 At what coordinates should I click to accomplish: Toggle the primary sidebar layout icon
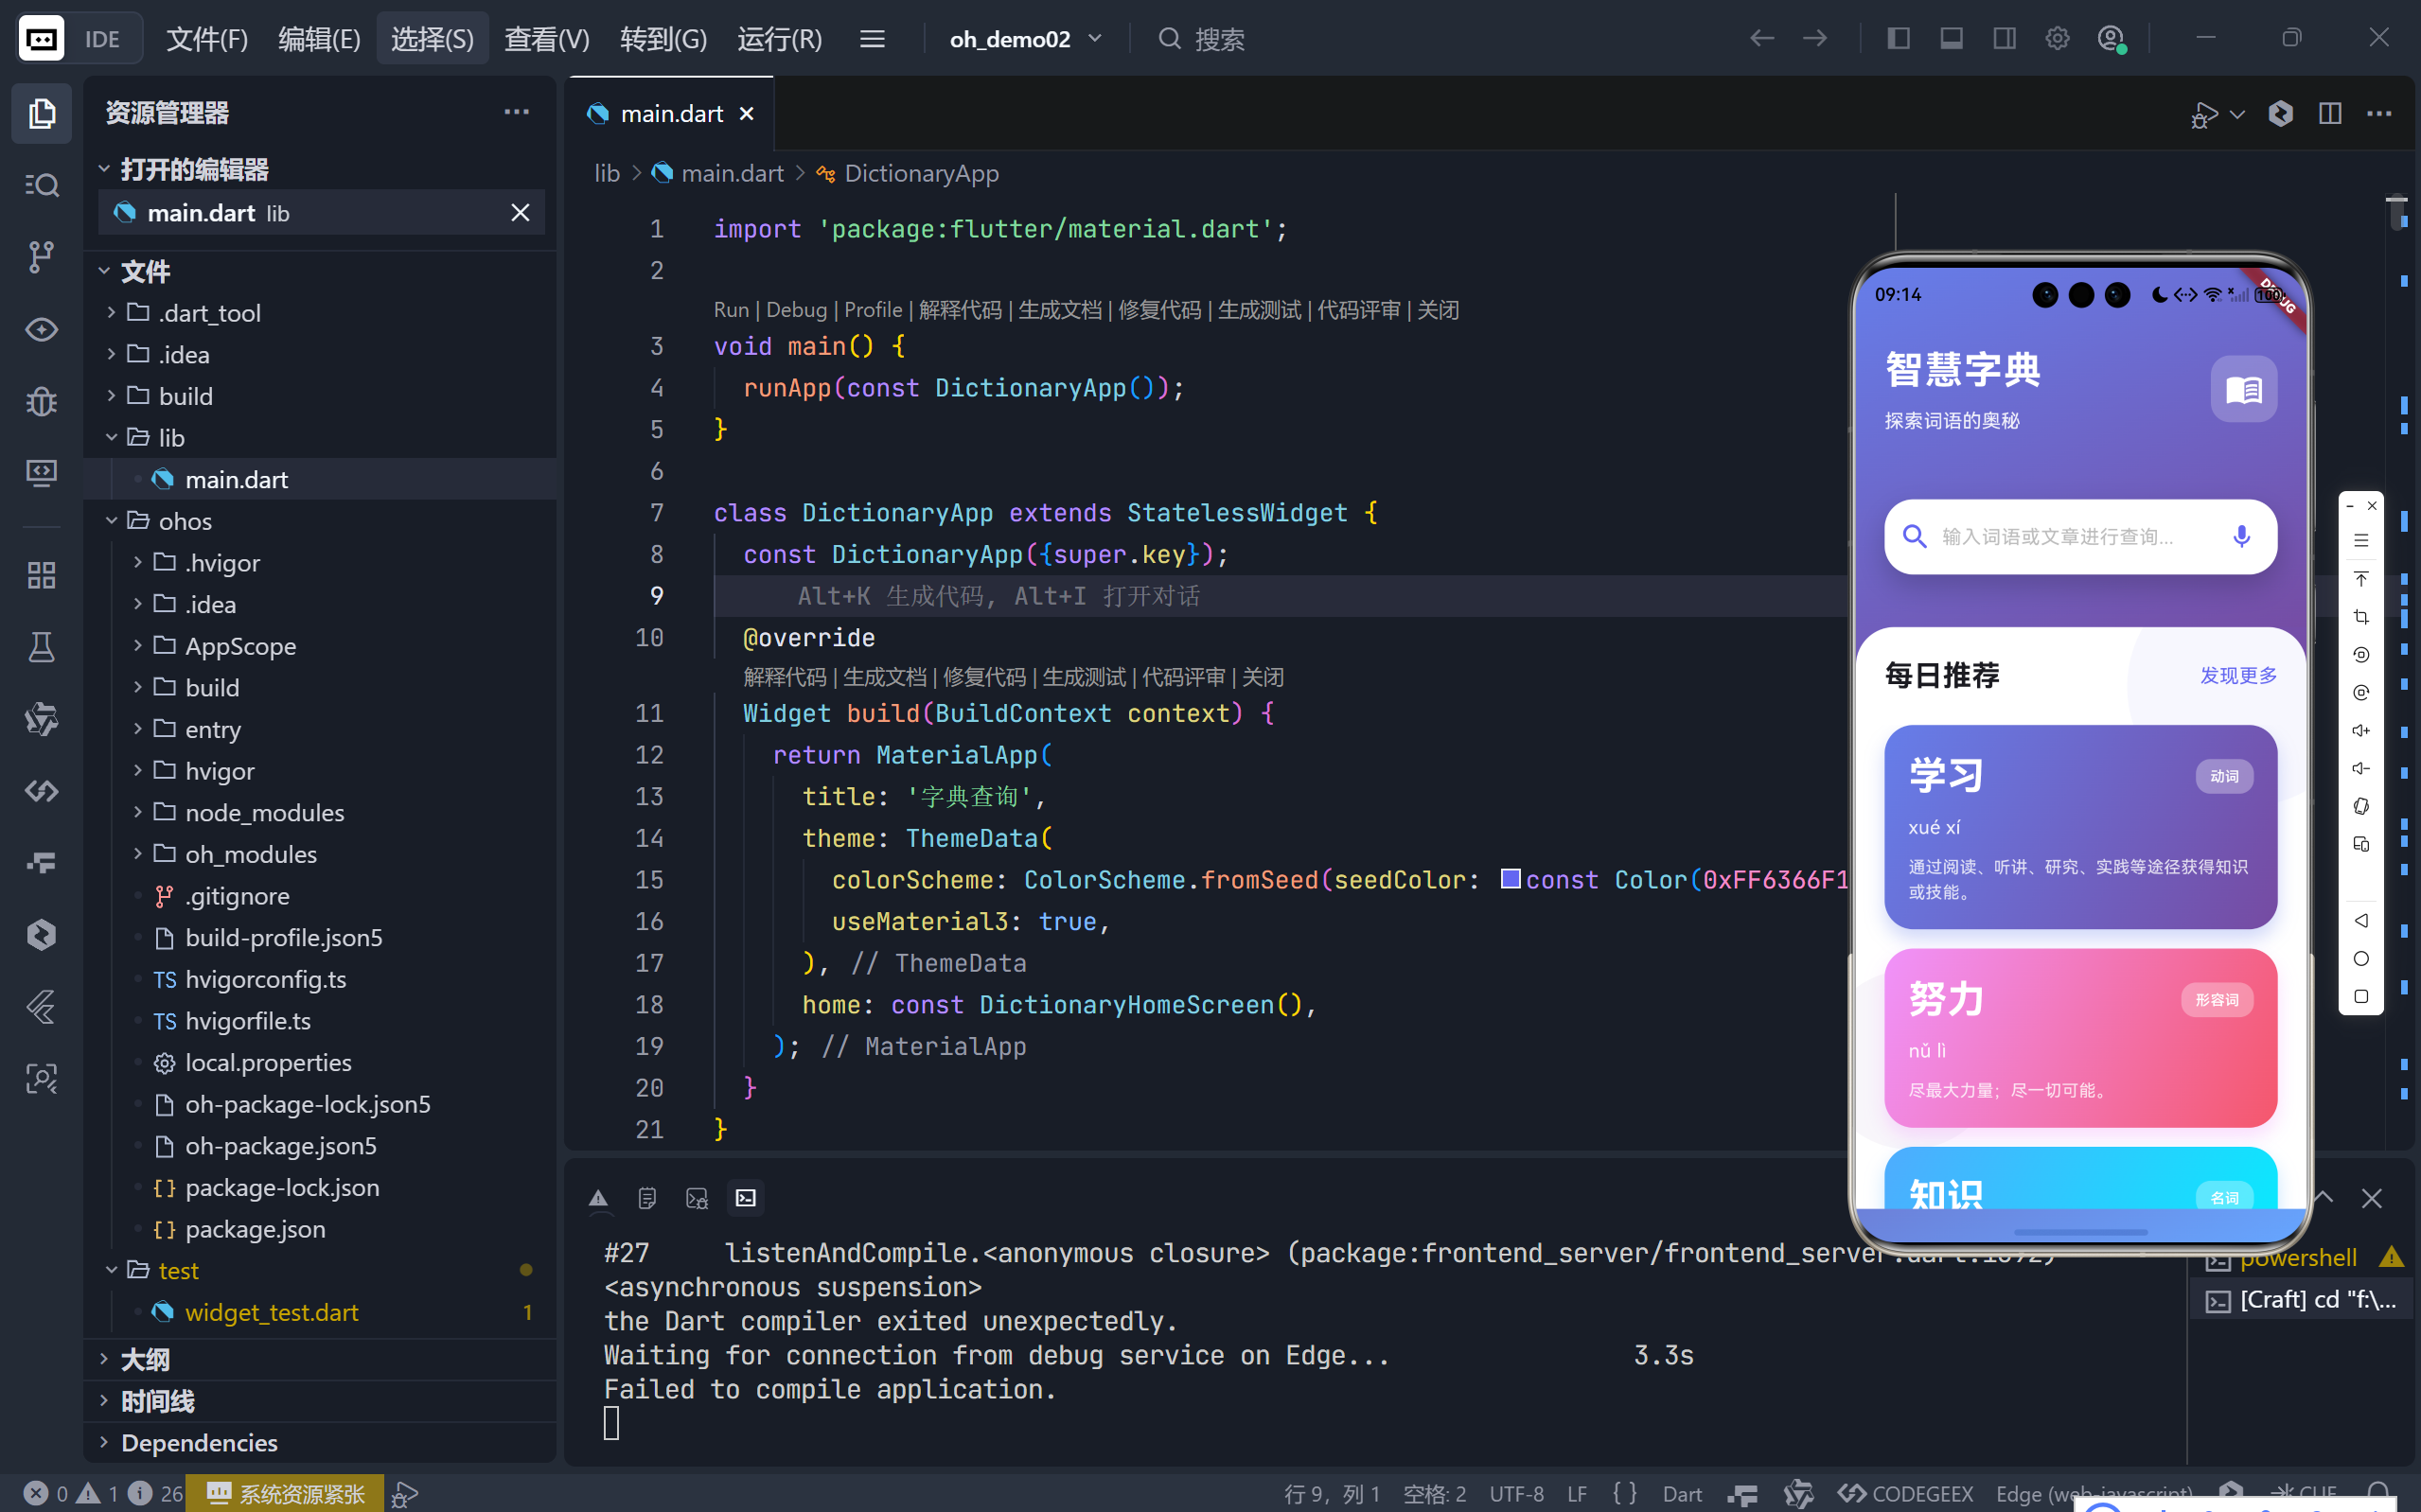tap(1898, 39)
